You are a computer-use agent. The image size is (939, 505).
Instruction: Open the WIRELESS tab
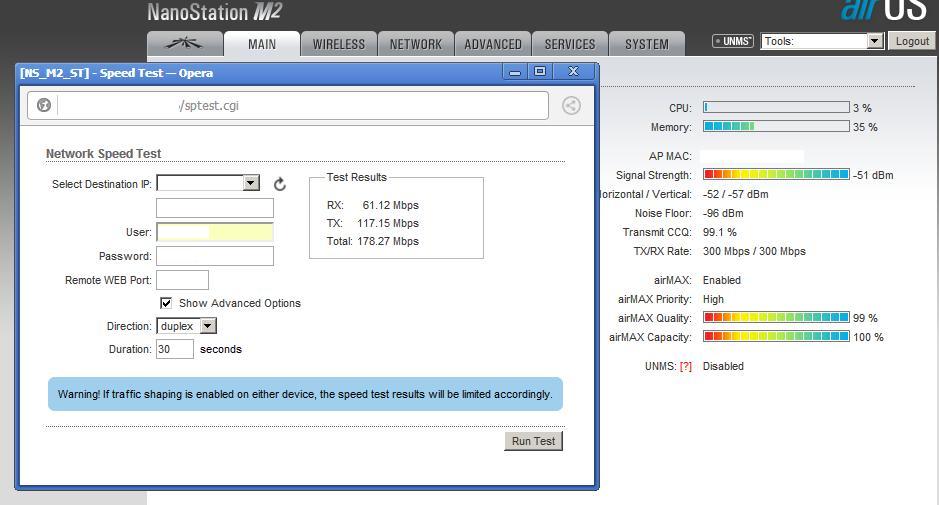[x=338, y=44]
